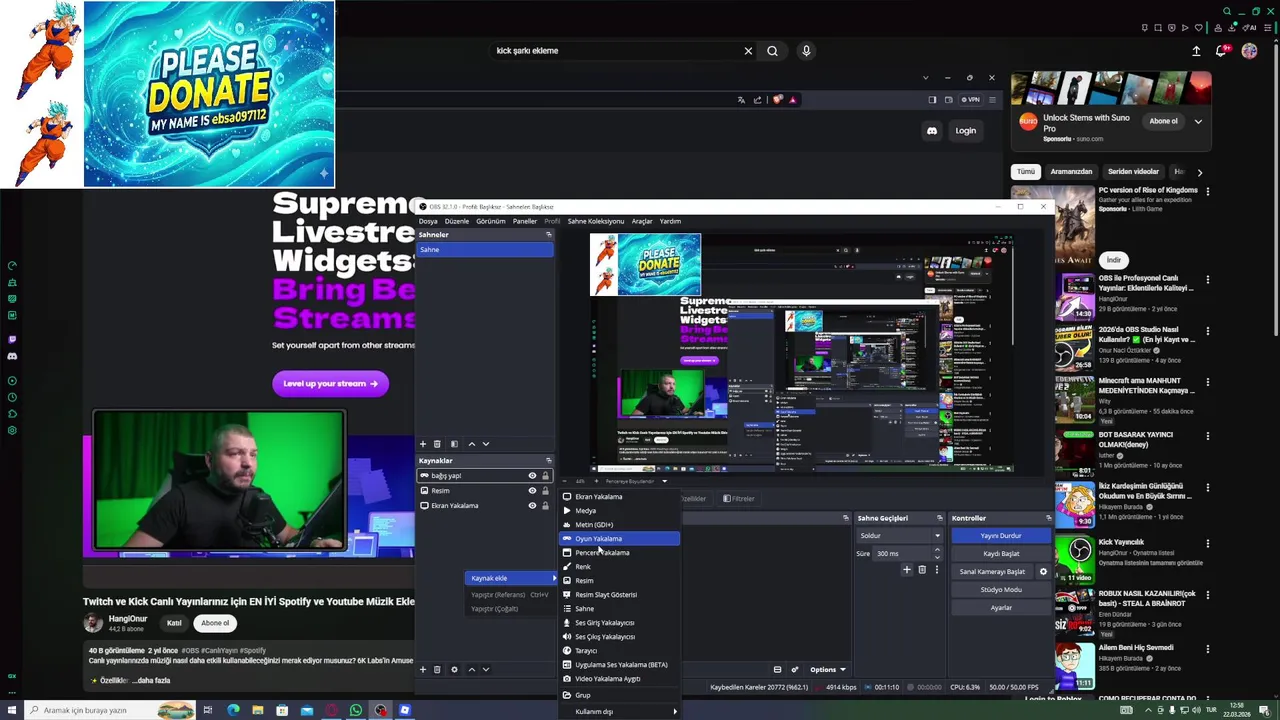Choose Grup in the add-source menu
The height and width of the screenshot is (720, 1280).
pos(619,695)
